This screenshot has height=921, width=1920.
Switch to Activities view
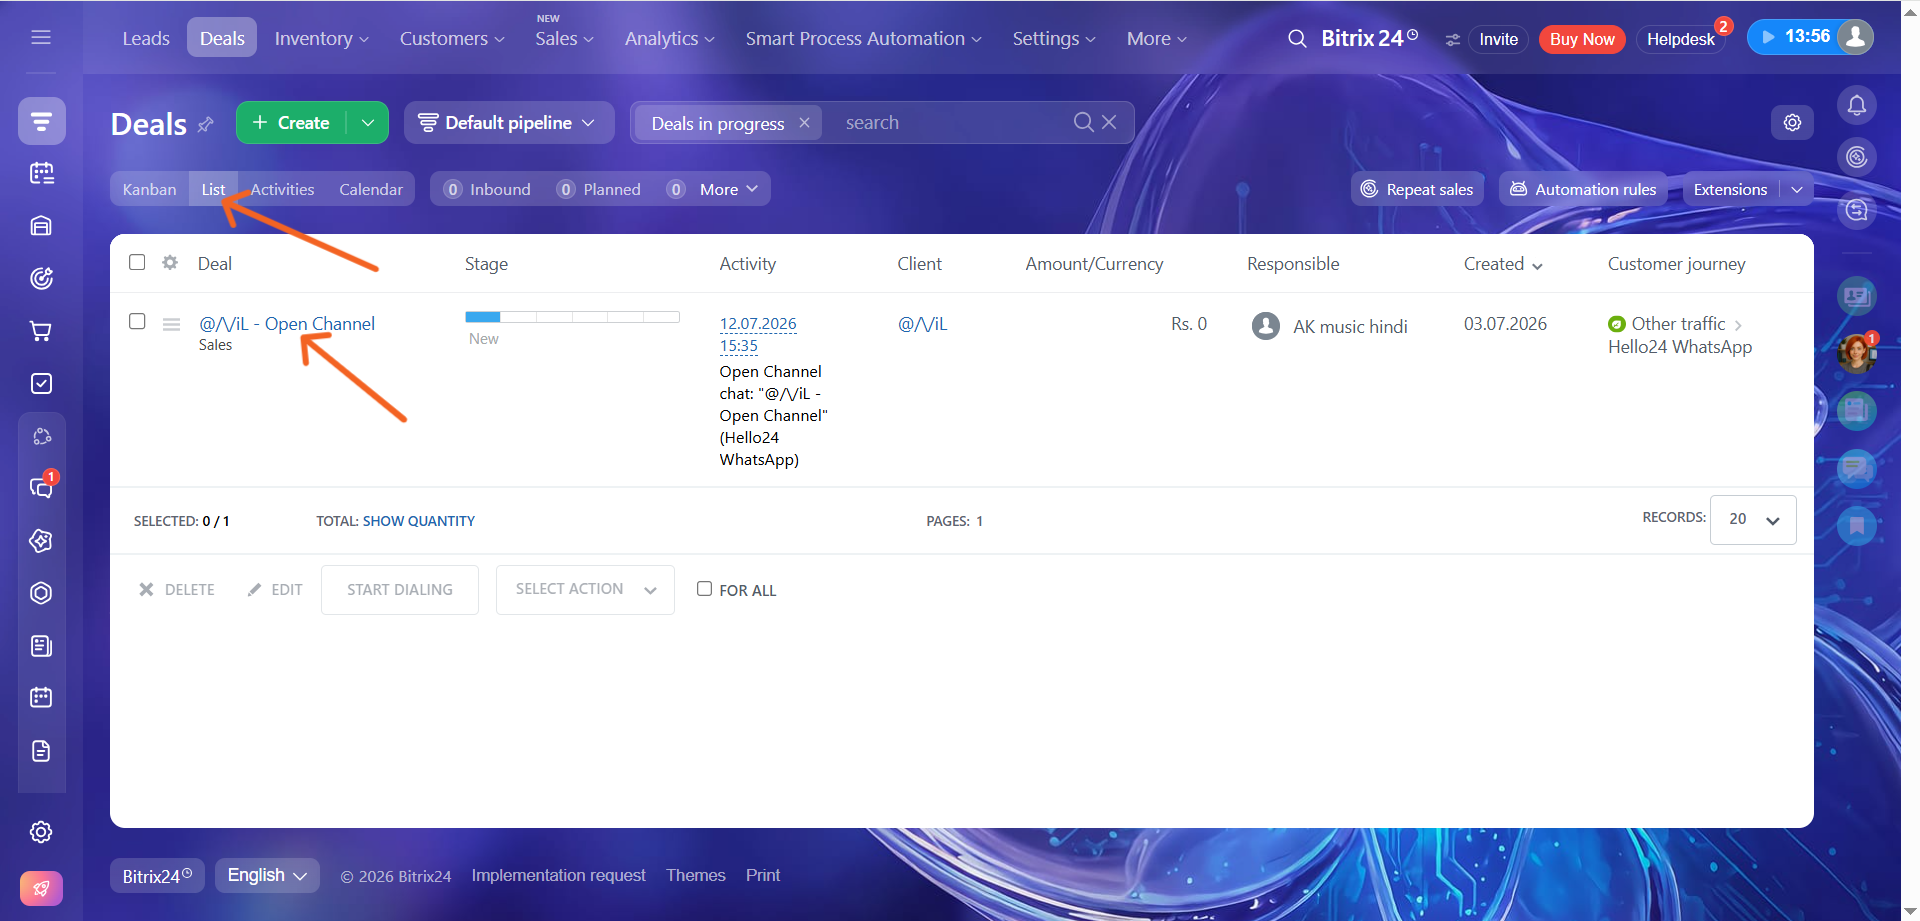point(282,189)
